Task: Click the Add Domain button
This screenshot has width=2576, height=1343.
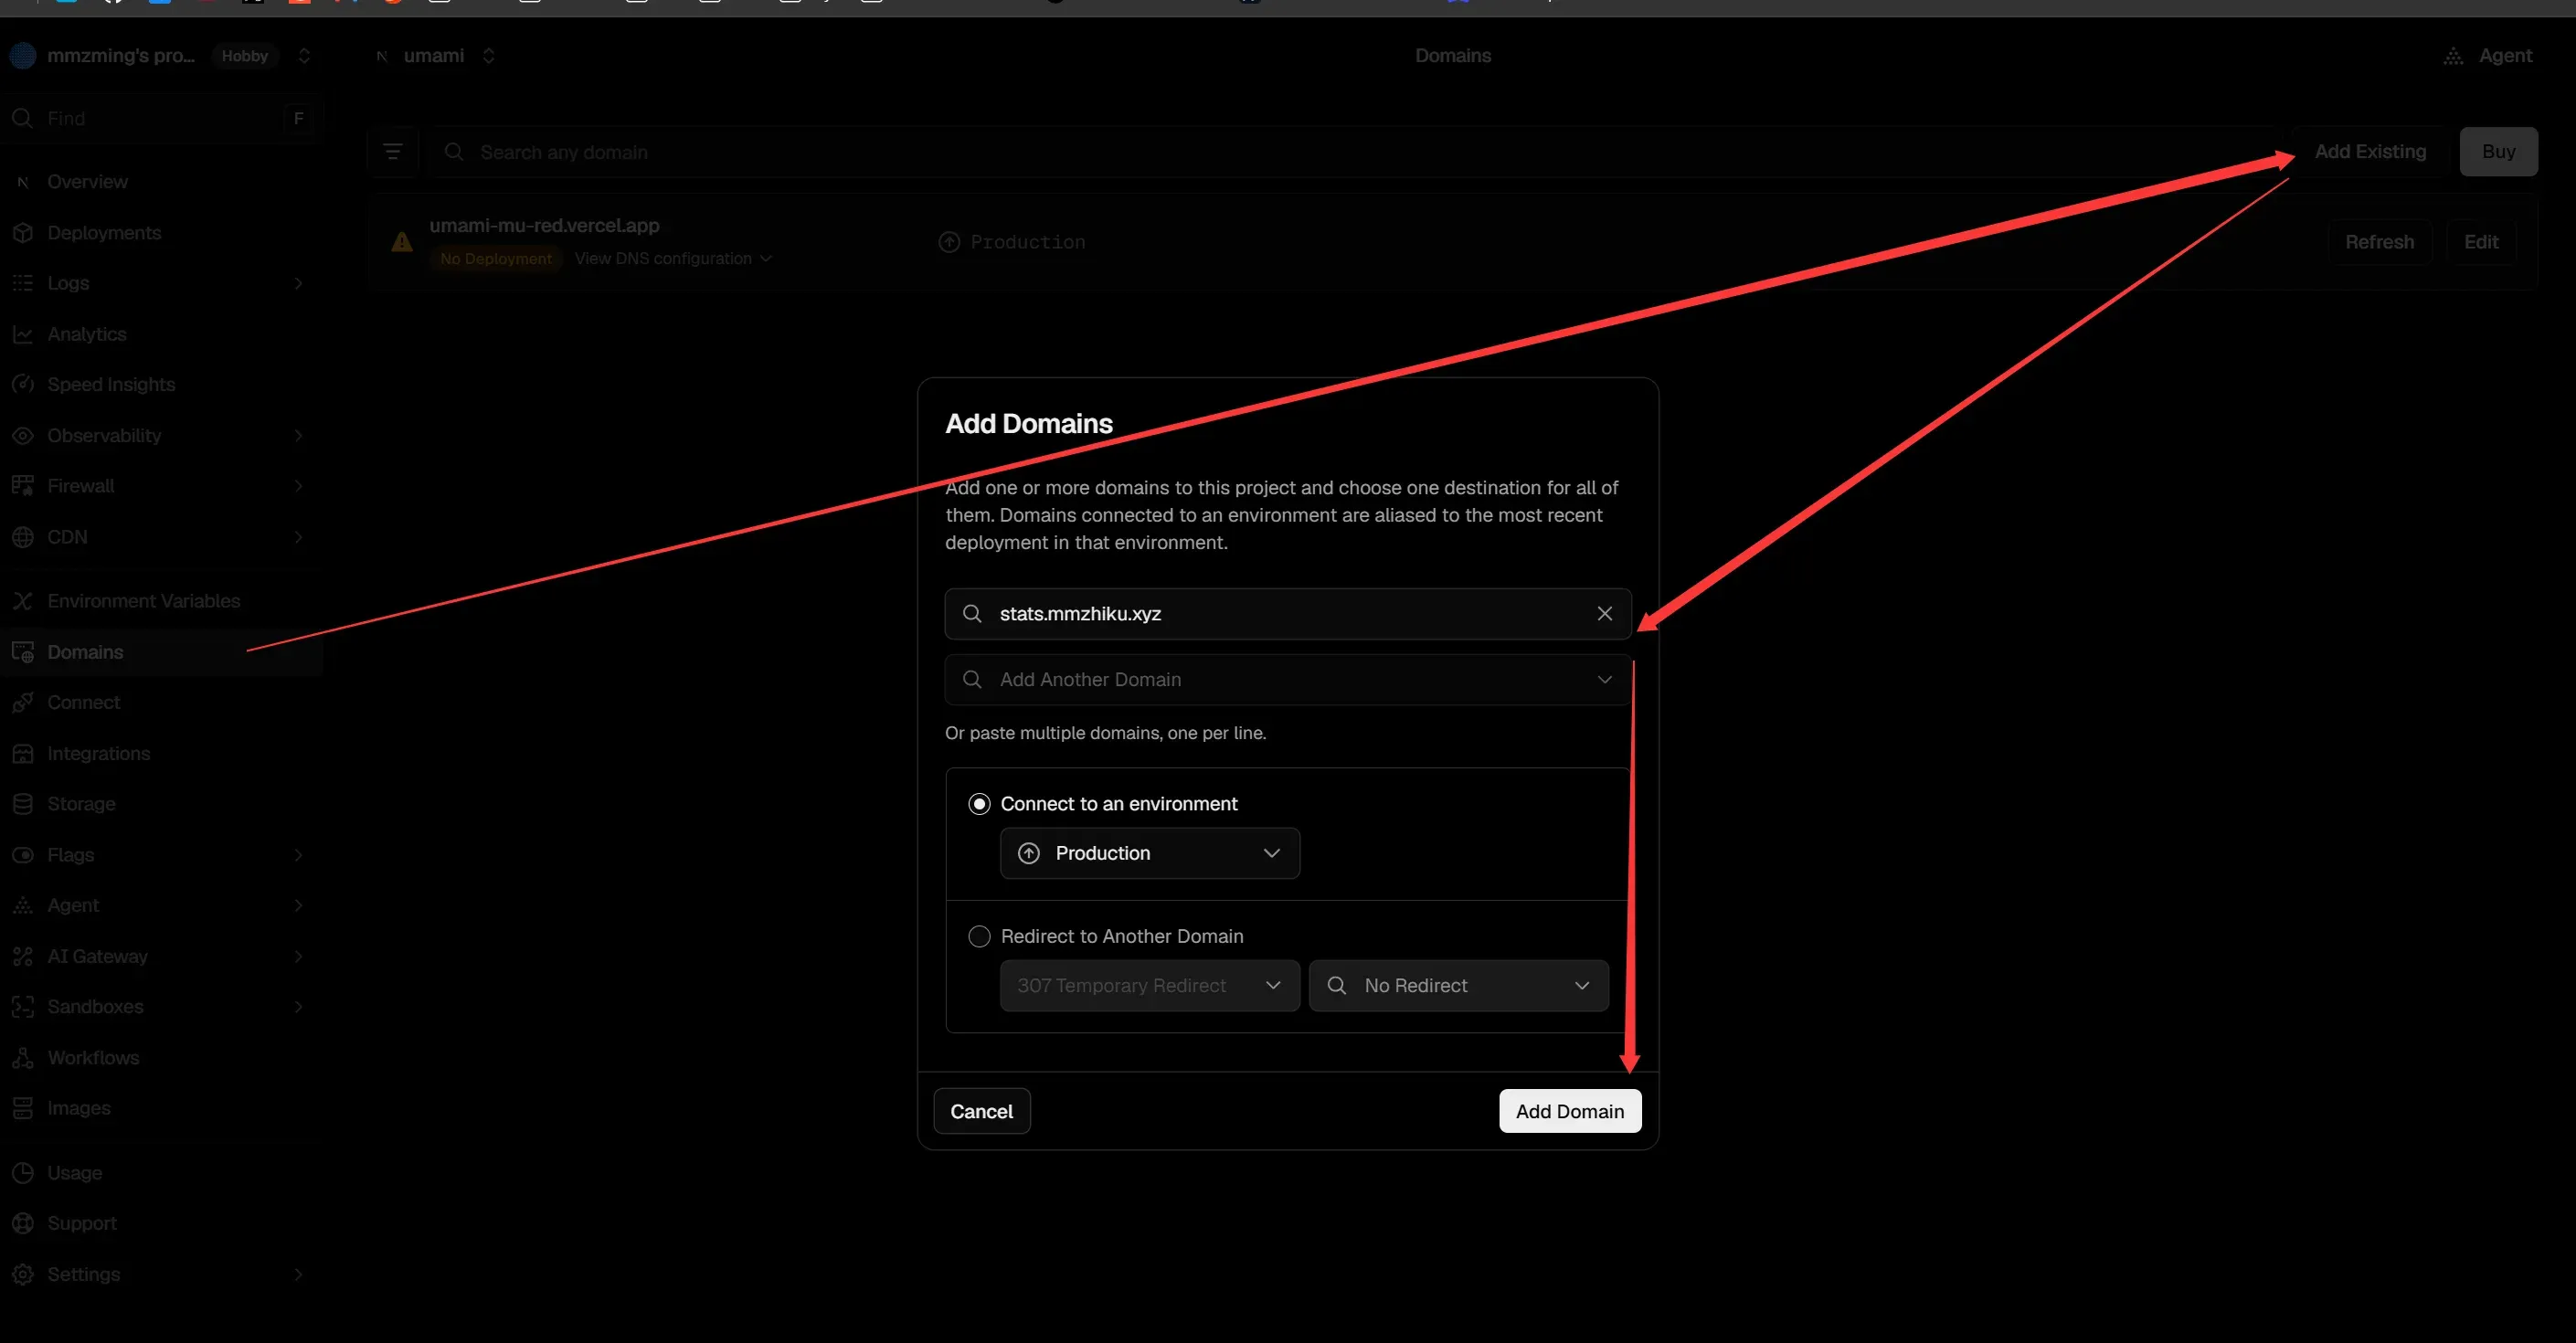Action: tap(1569, 1111)
